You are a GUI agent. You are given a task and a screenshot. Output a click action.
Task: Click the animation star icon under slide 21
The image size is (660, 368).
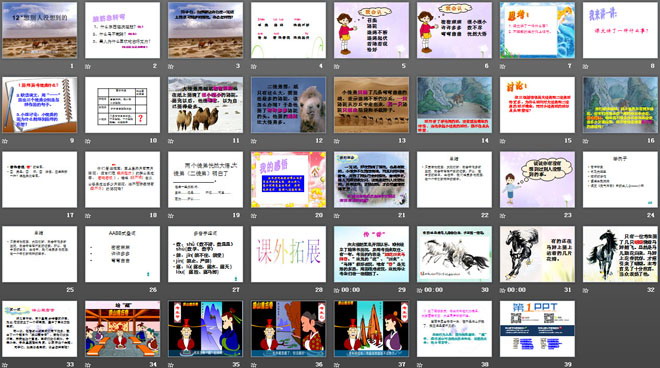tap(337, 215)
